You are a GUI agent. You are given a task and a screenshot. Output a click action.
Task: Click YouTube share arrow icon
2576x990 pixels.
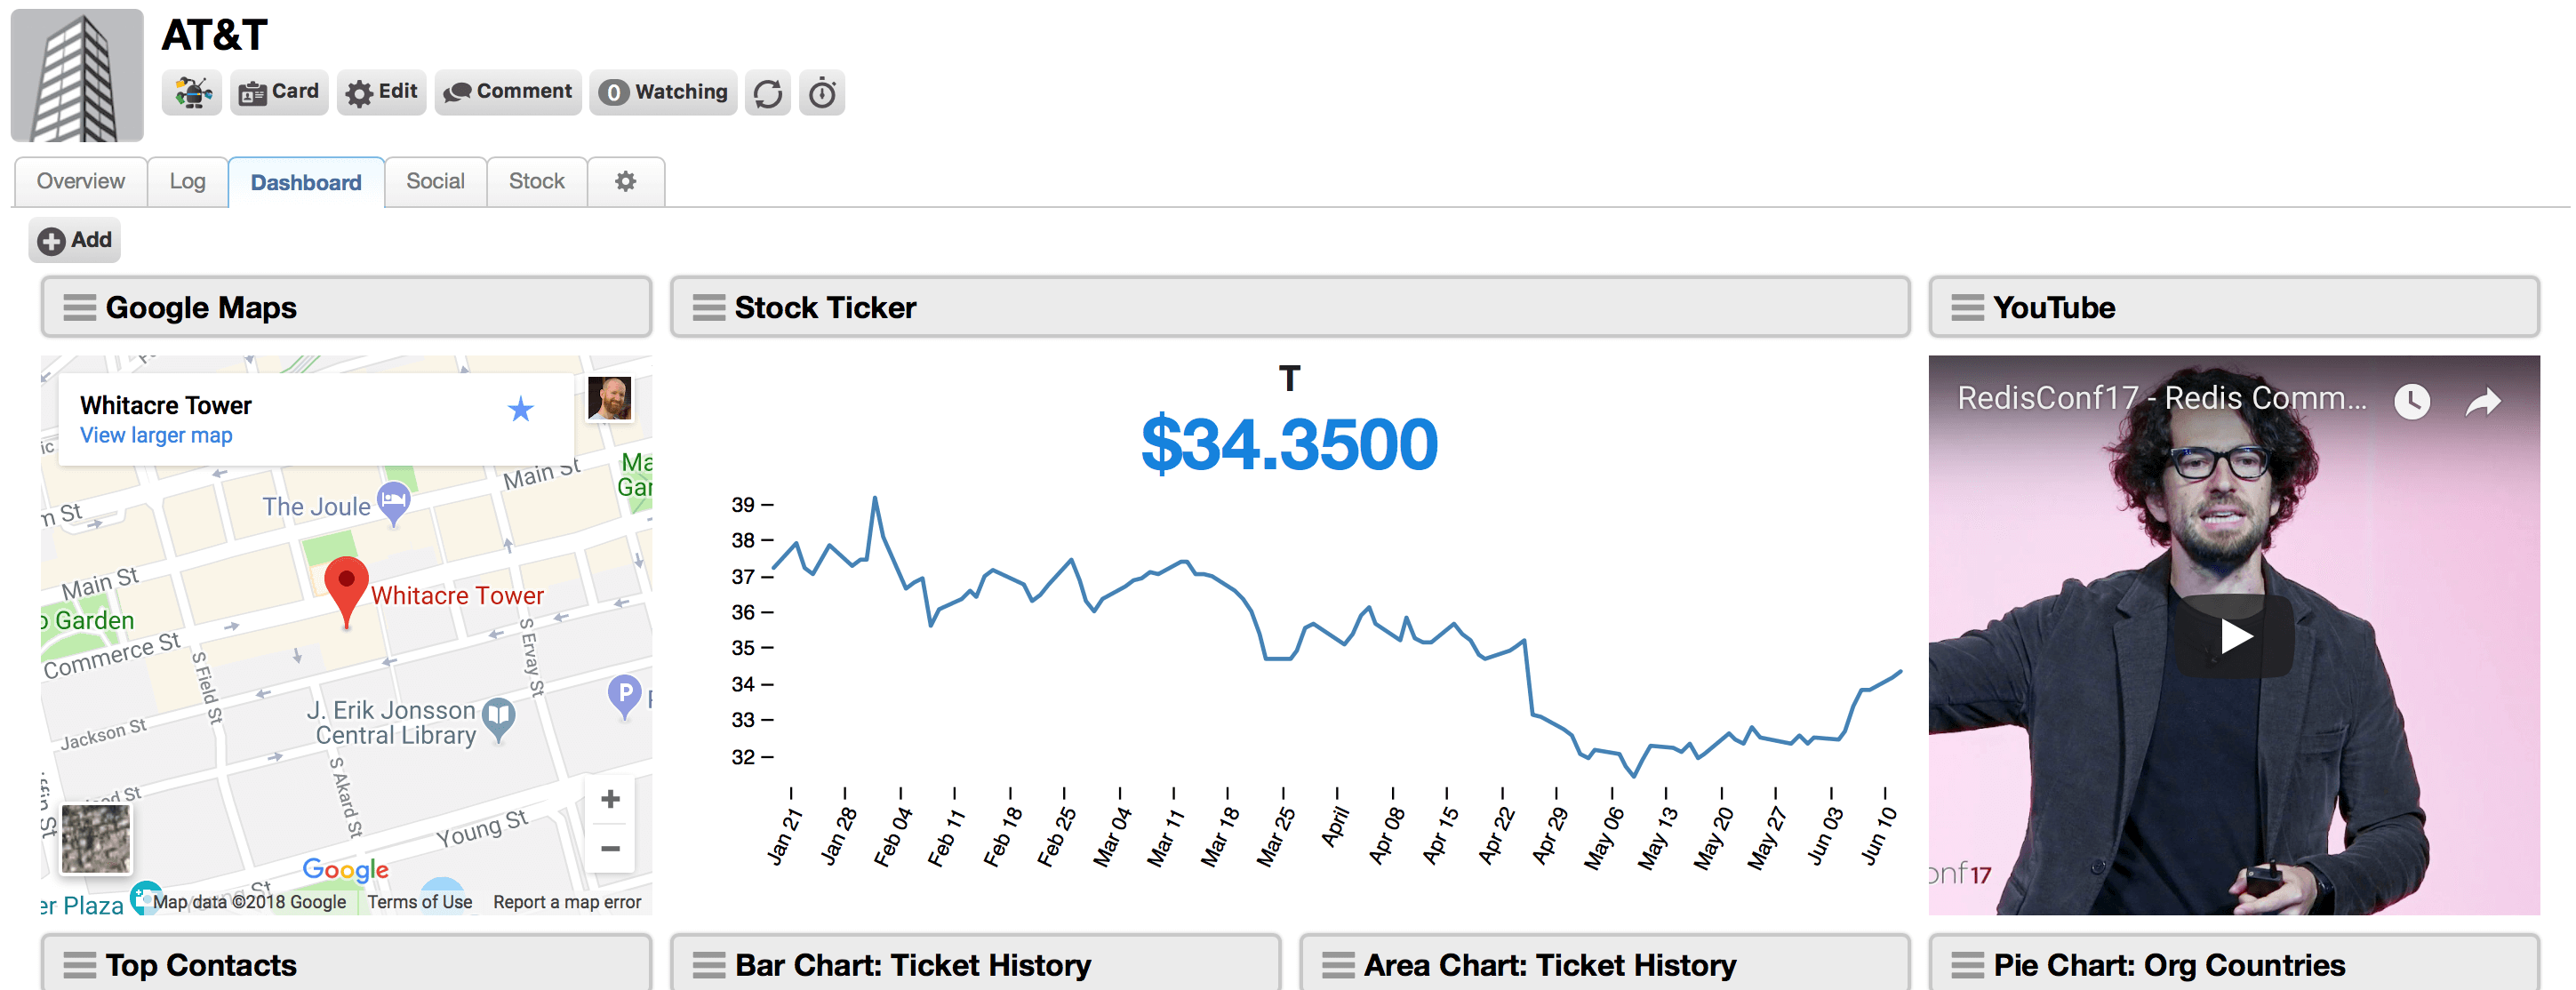click(2483, 402)
